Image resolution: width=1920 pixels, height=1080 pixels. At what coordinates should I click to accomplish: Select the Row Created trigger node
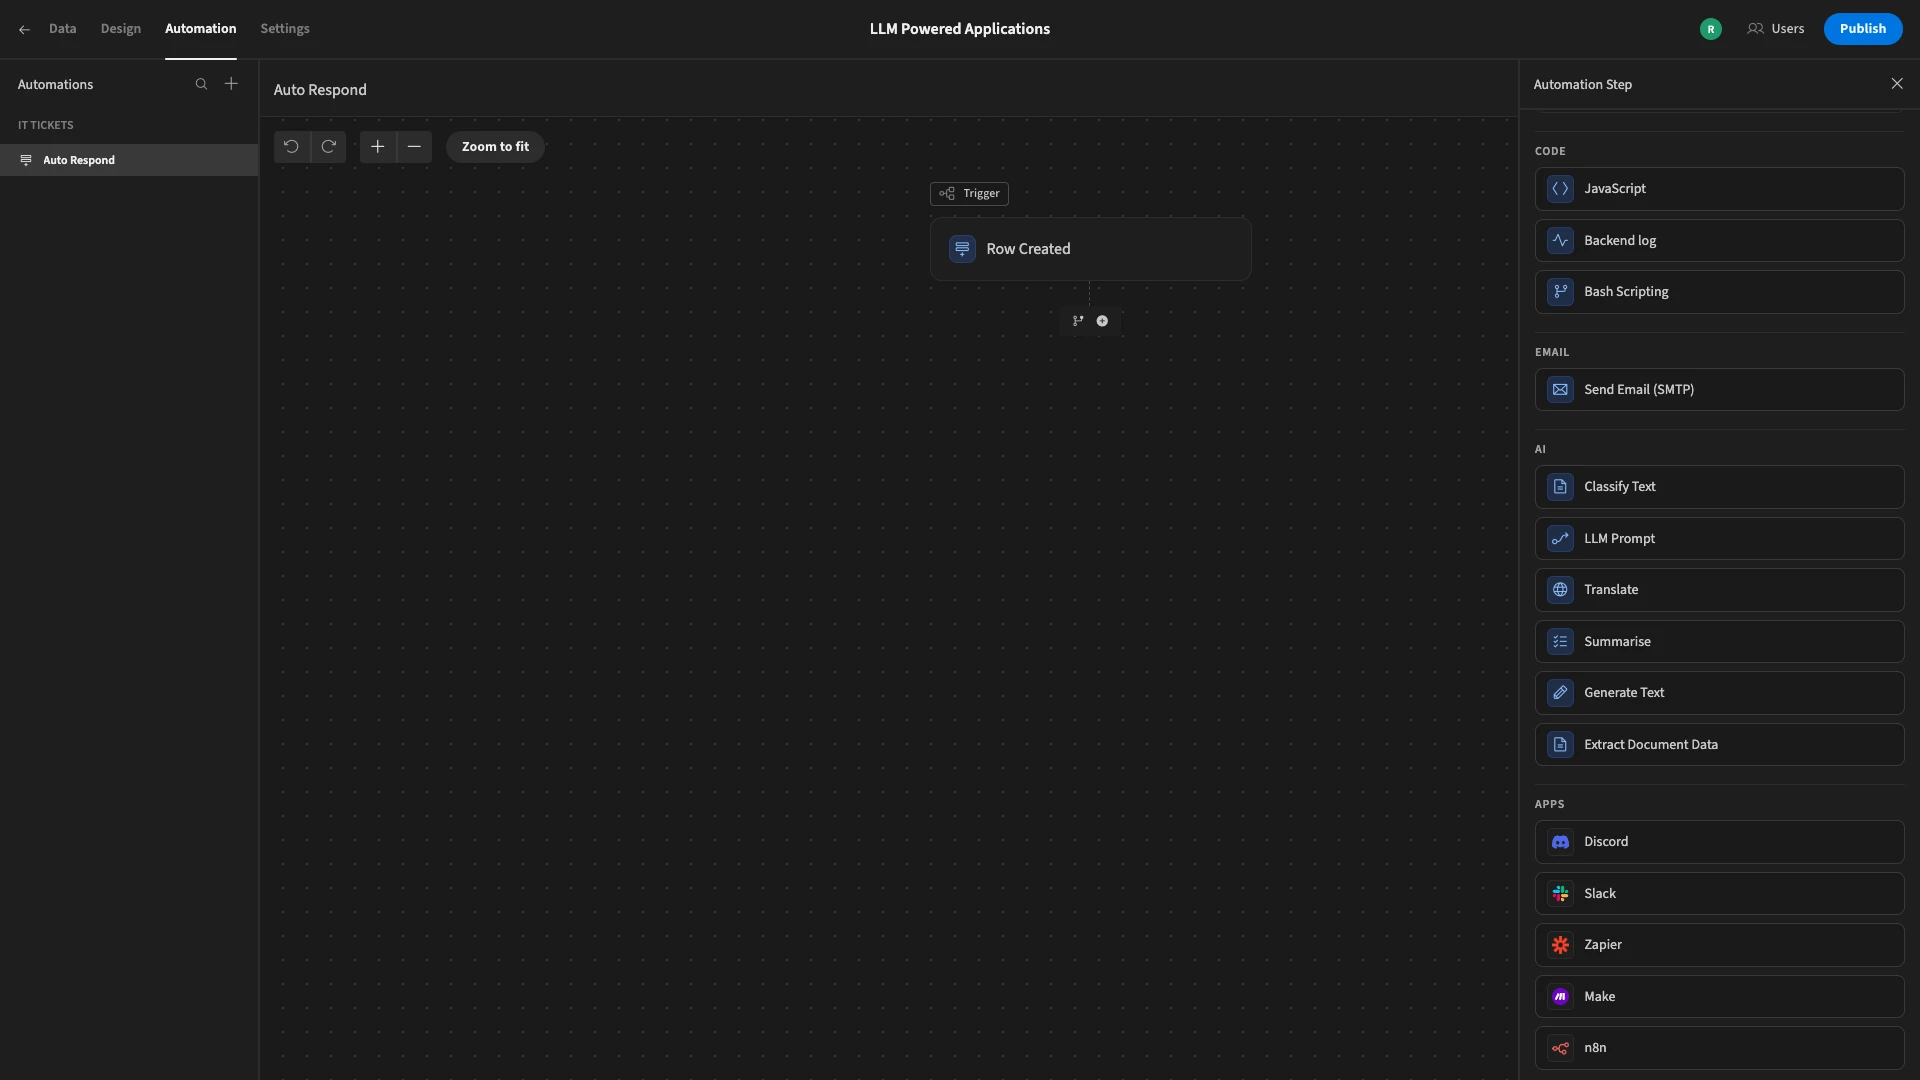point(1090,249)
